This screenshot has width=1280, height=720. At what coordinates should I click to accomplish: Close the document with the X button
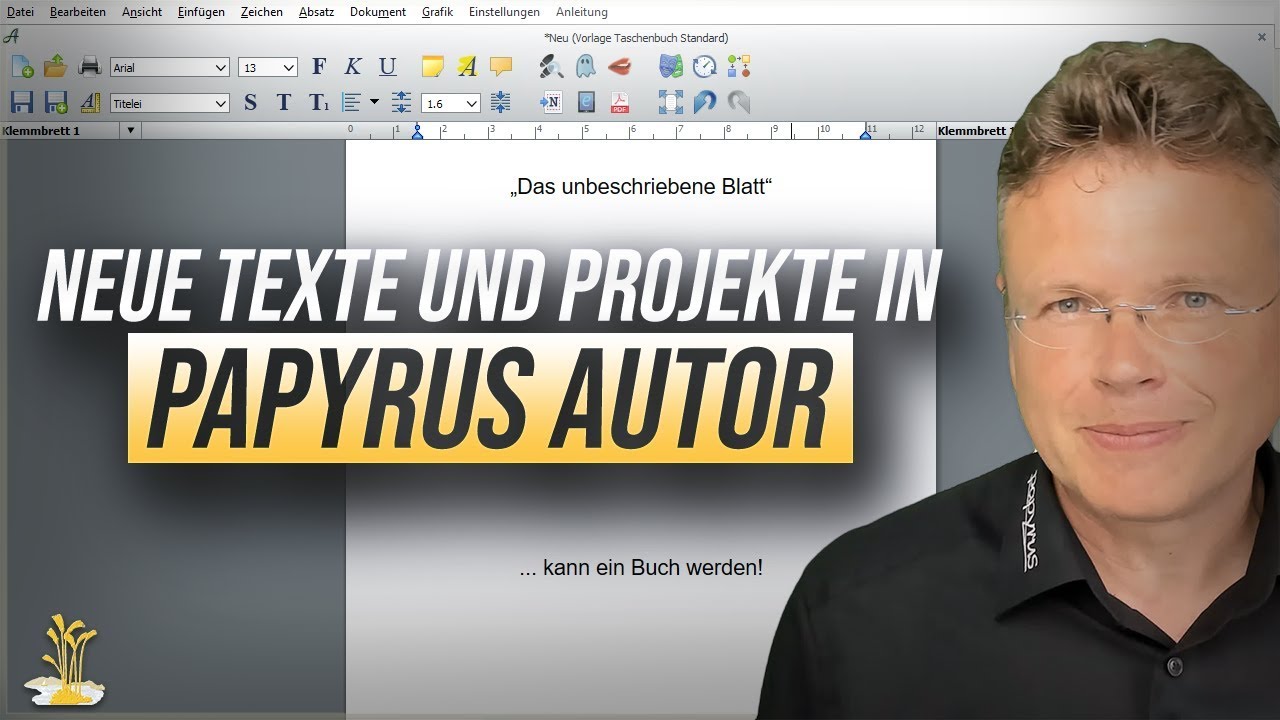1262,37
